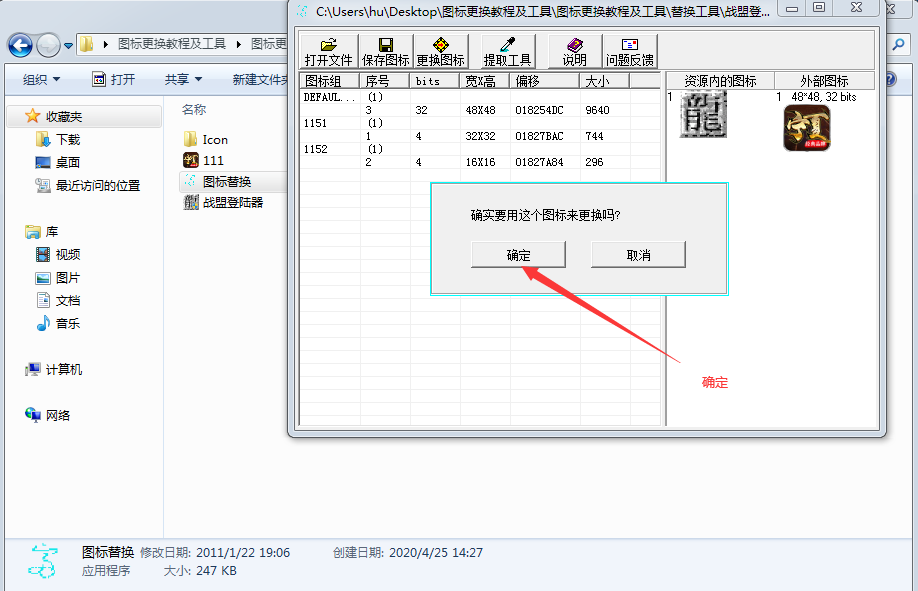Click the 资源内的图标 panel header
The image size is (918, 591).
pyautogui.click(x=720, y=81)
